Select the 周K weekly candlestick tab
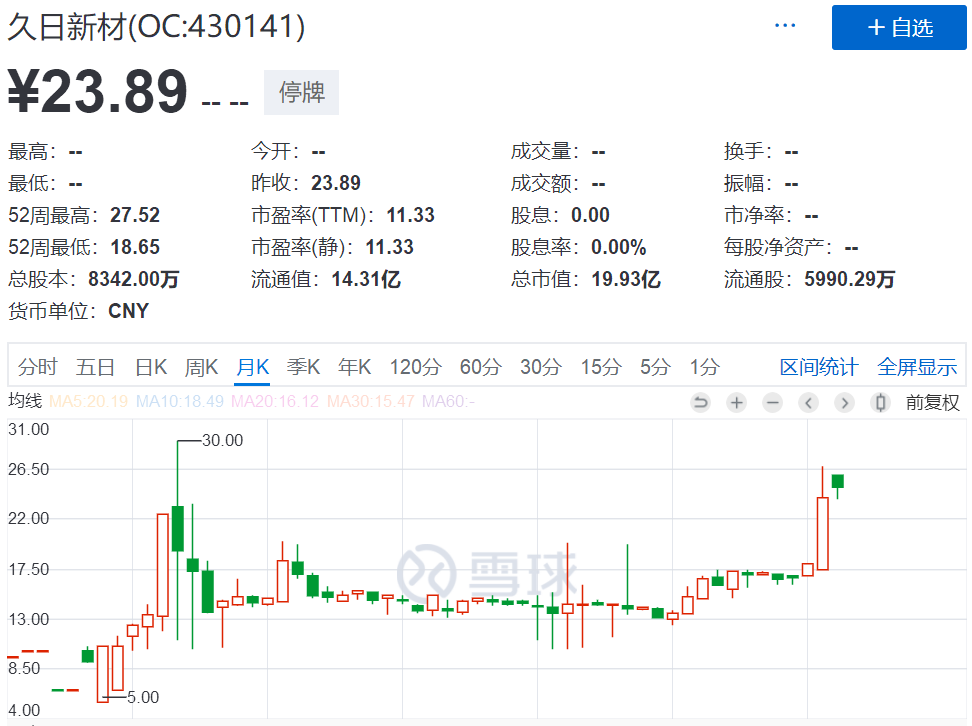The image size is (972, 726). pos(201,367)
